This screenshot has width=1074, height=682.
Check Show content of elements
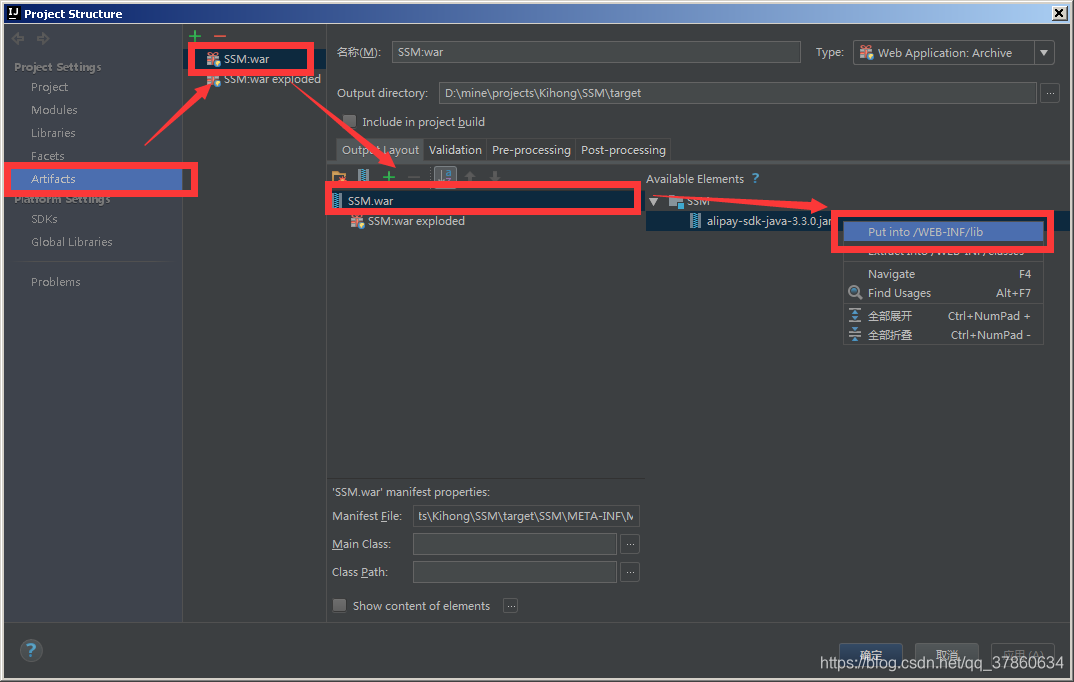pos(339,605)
